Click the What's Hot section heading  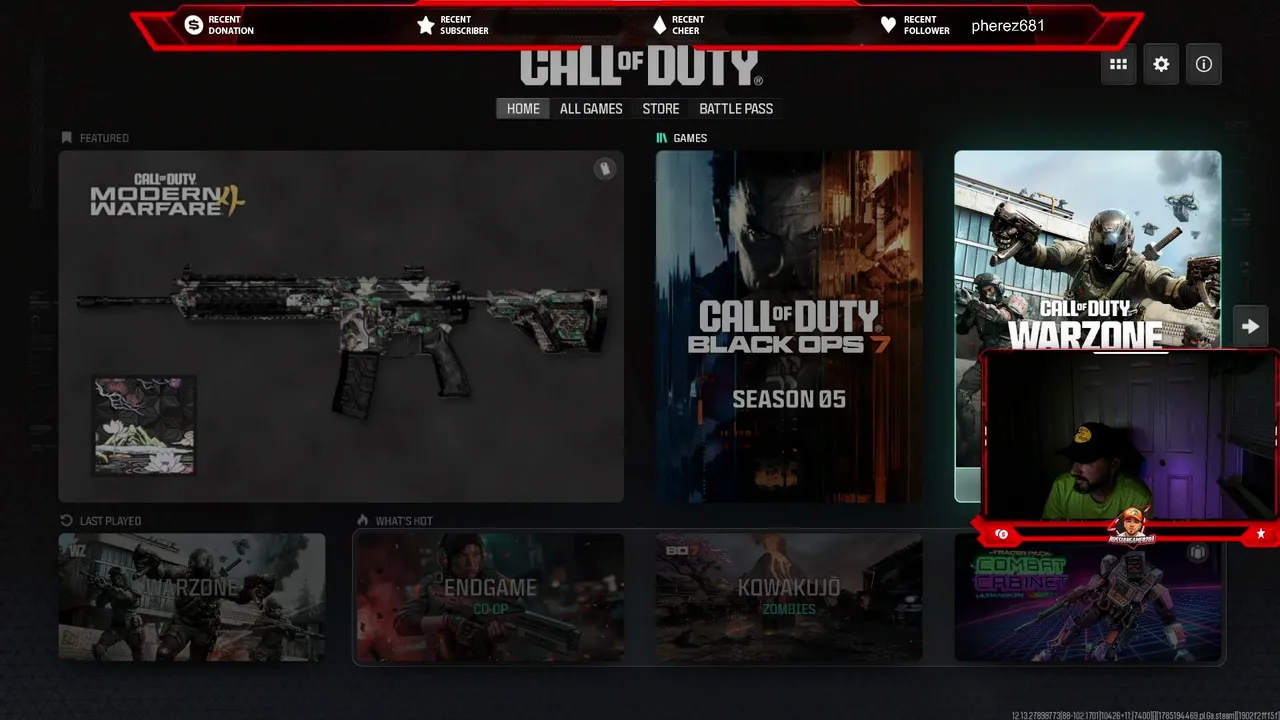[x=404, y=521]
